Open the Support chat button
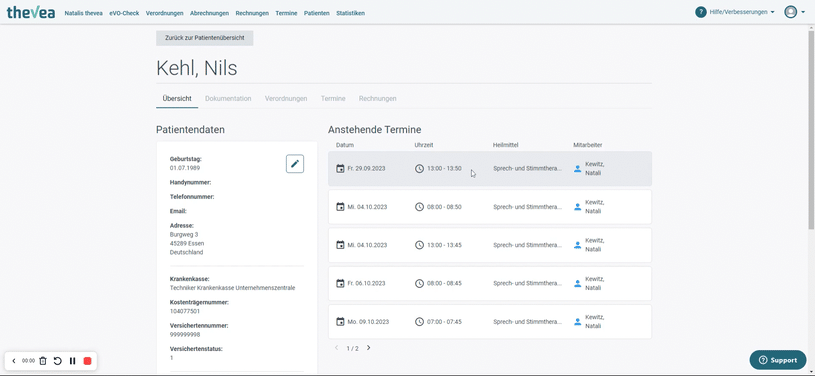815x376 pixels. click(x=778, y=360)
